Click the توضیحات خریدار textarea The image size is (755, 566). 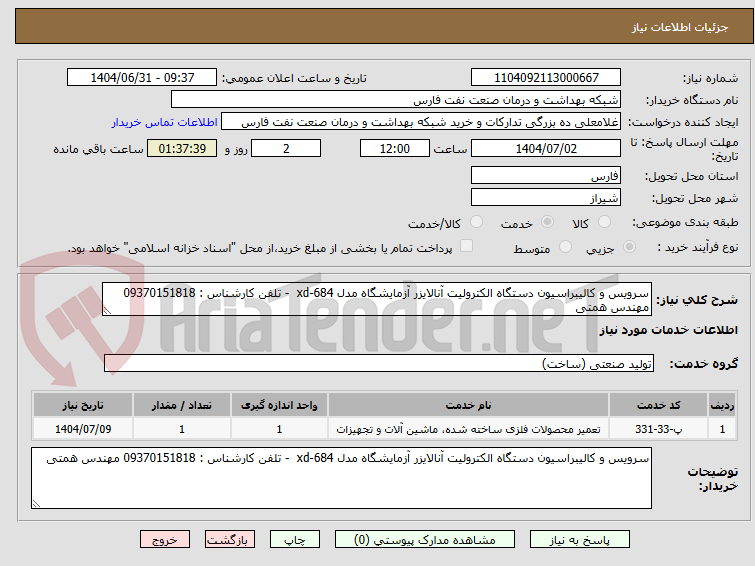pos(341,478)
